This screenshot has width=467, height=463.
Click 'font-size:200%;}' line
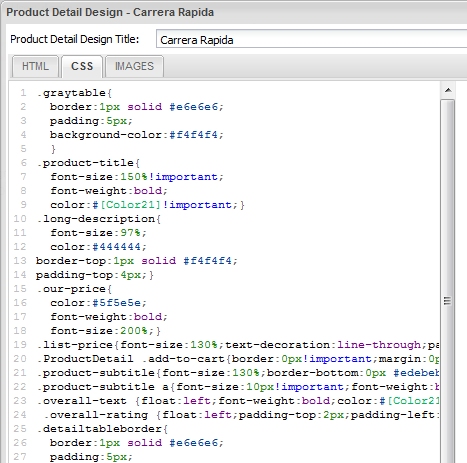(105, 331)
